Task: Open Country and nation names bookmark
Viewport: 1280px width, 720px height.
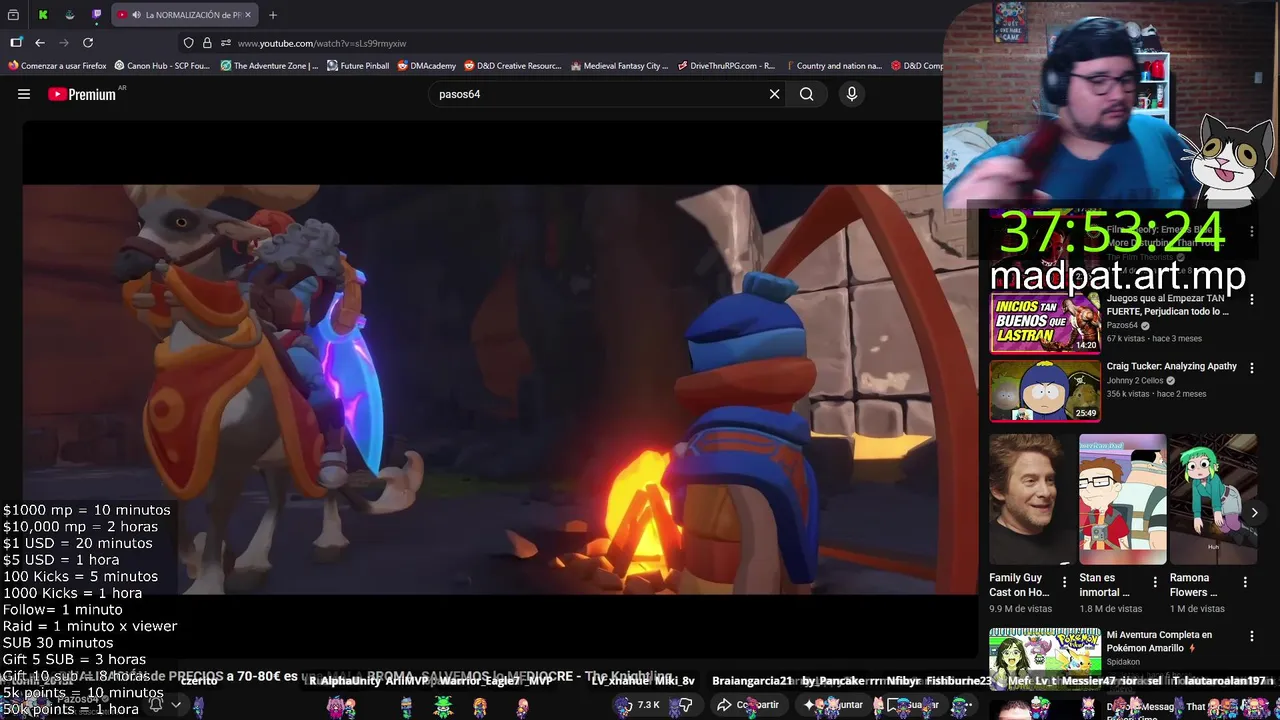Action: [833, 66]
